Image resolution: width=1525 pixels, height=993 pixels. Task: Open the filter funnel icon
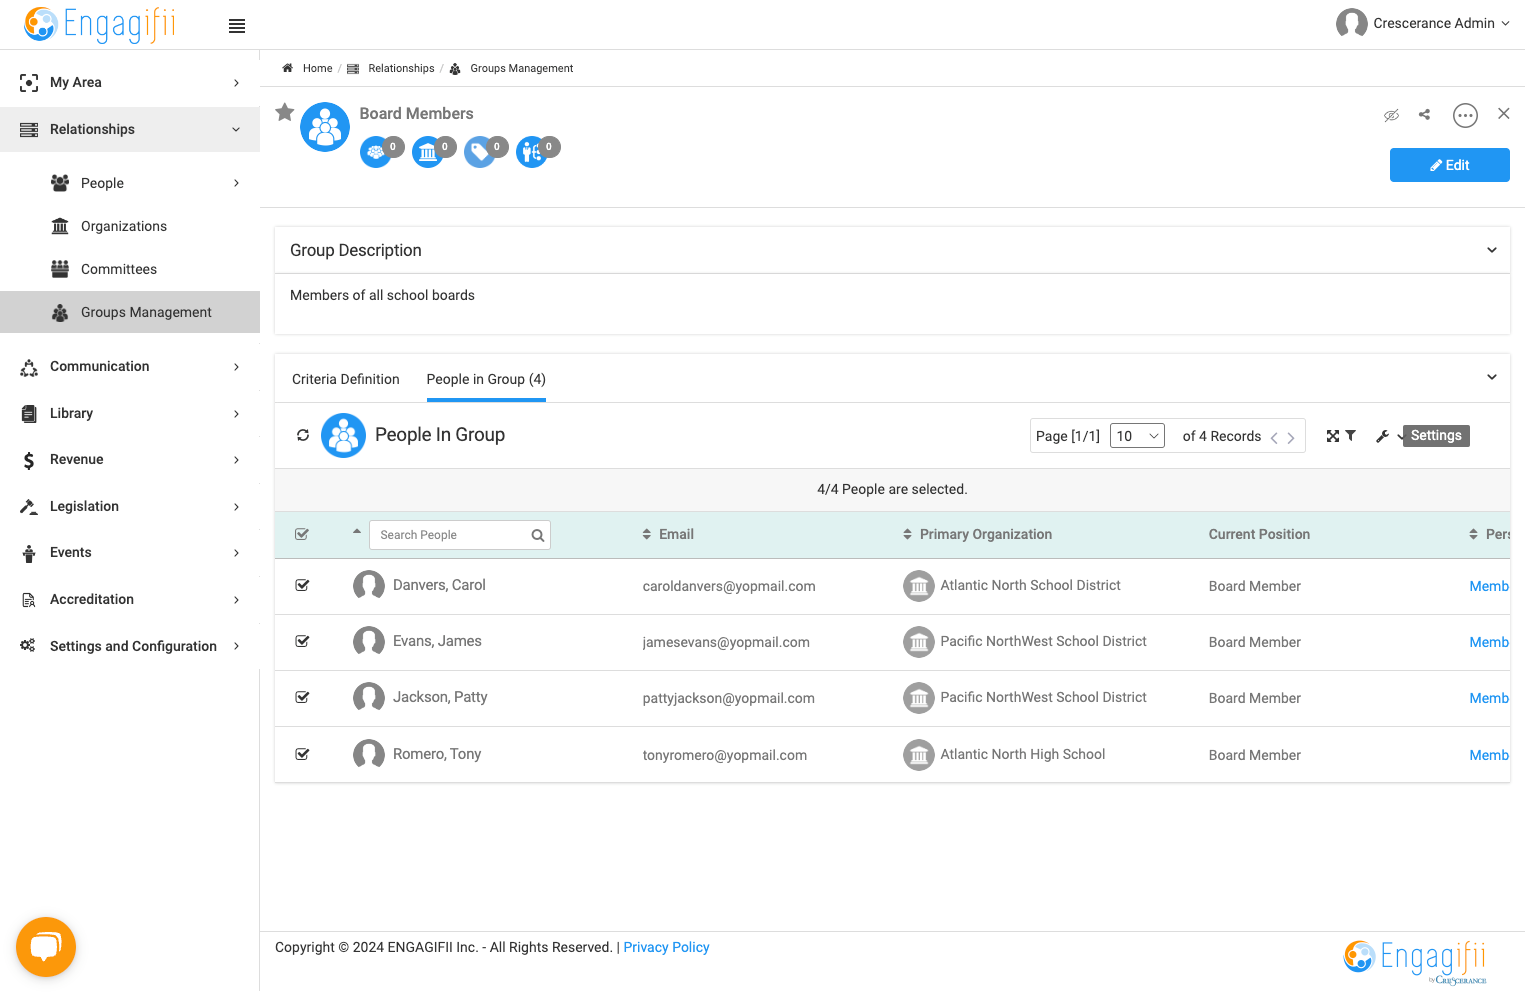(x=1350, y=436)
